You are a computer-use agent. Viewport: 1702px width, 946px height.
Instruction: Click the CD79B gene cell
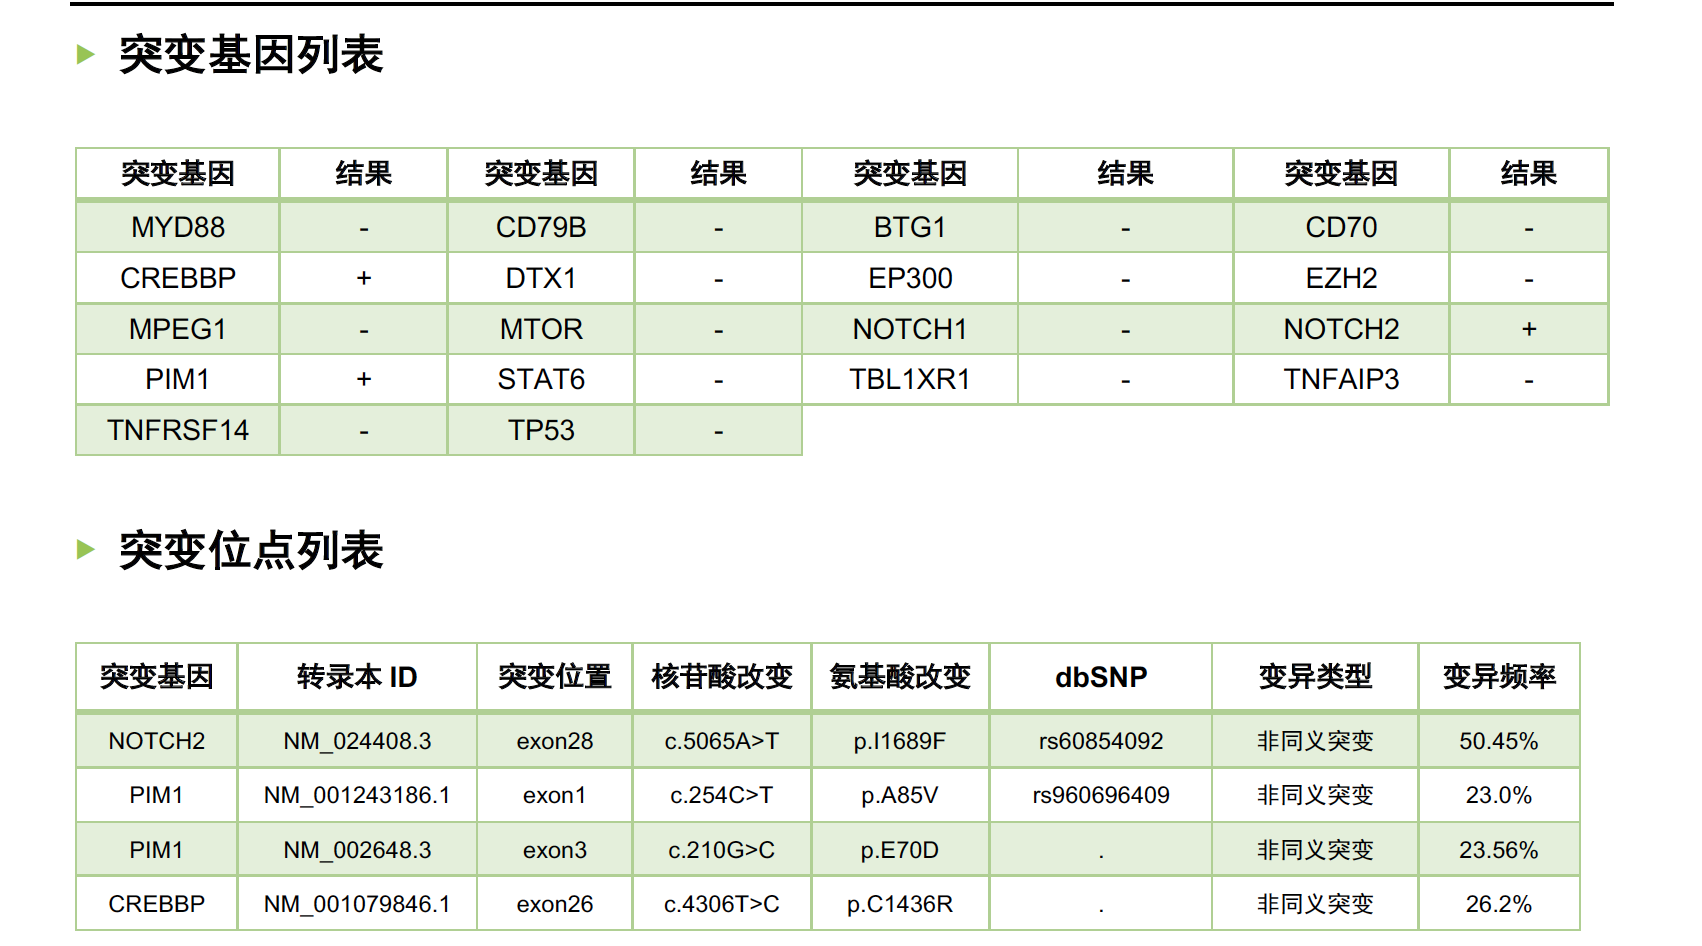coord(541,227)
